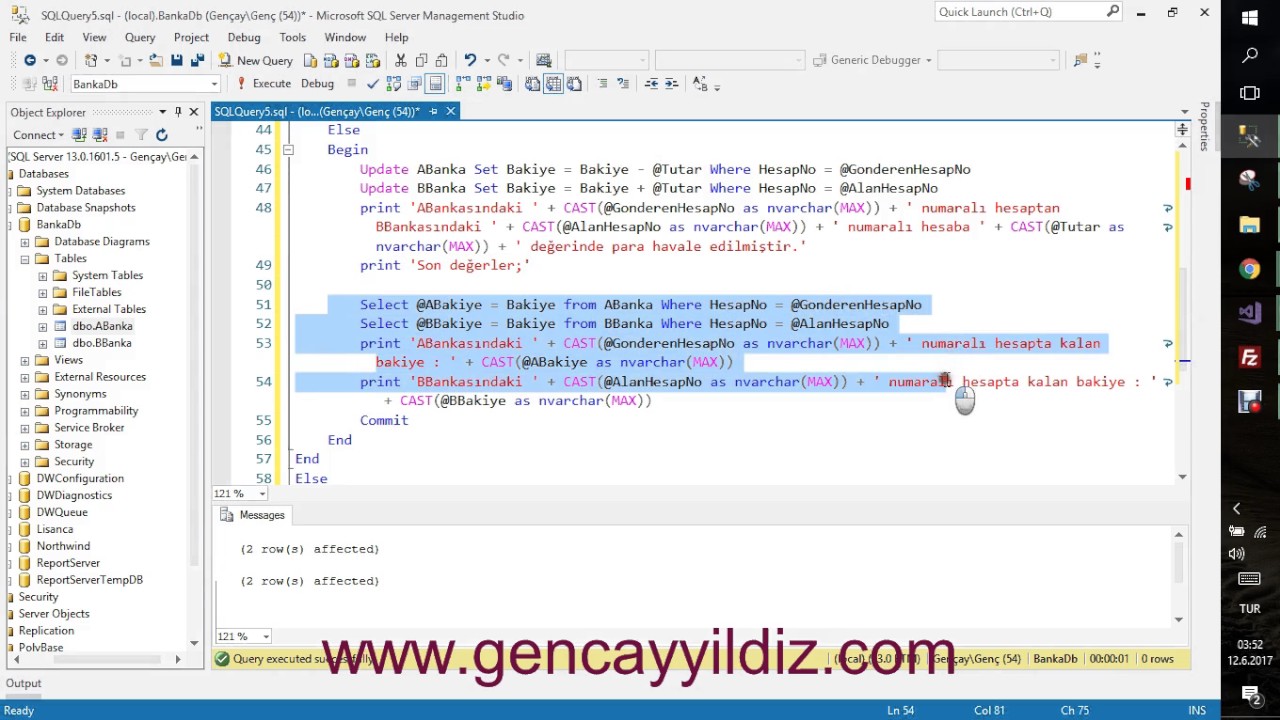Expand the Northwind database node

[x=9, y=546]
